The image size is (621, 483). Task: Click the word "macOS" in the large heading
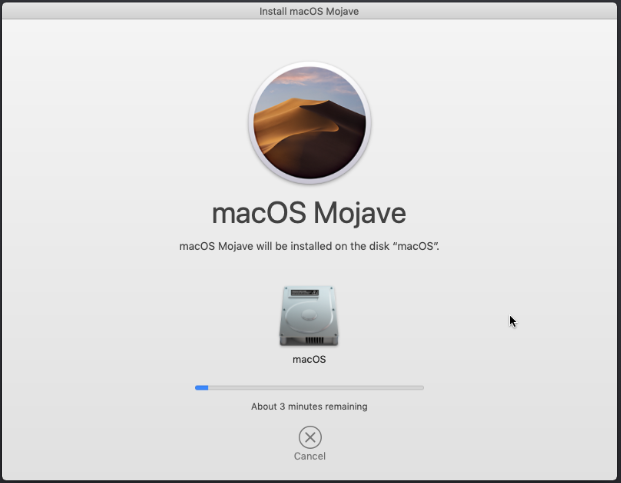pos(260,214)
